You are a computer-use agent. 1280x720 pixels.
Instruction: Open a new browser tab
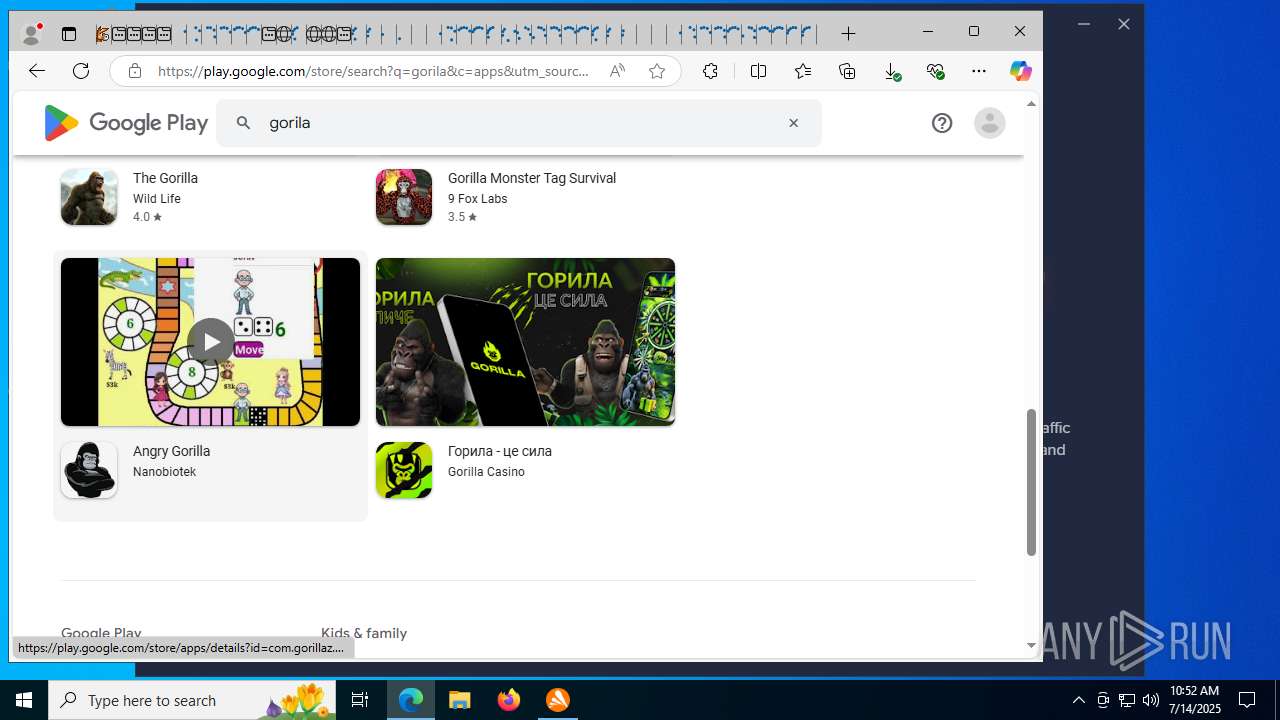point(848,34)
